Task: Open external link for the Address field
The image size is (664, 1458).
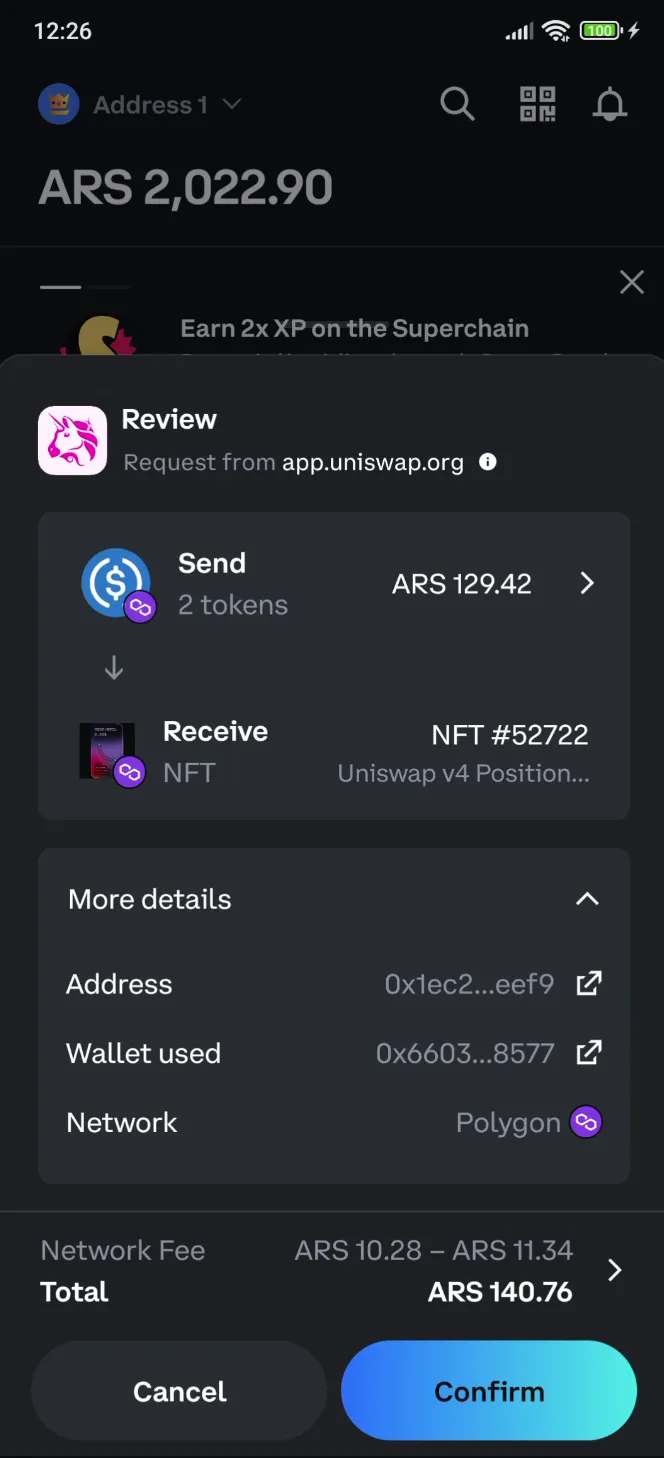Action: (589, 984)
